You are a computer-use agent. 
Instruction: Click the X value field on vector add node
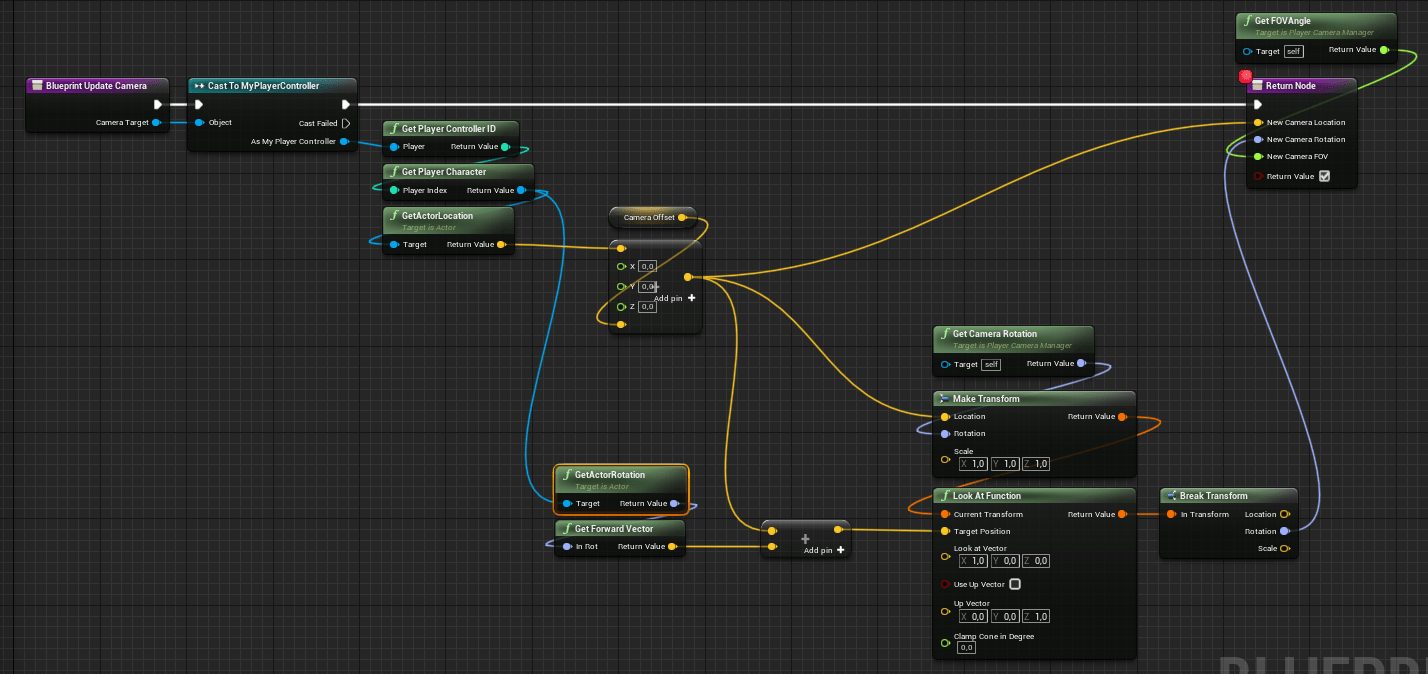point(647,267)
